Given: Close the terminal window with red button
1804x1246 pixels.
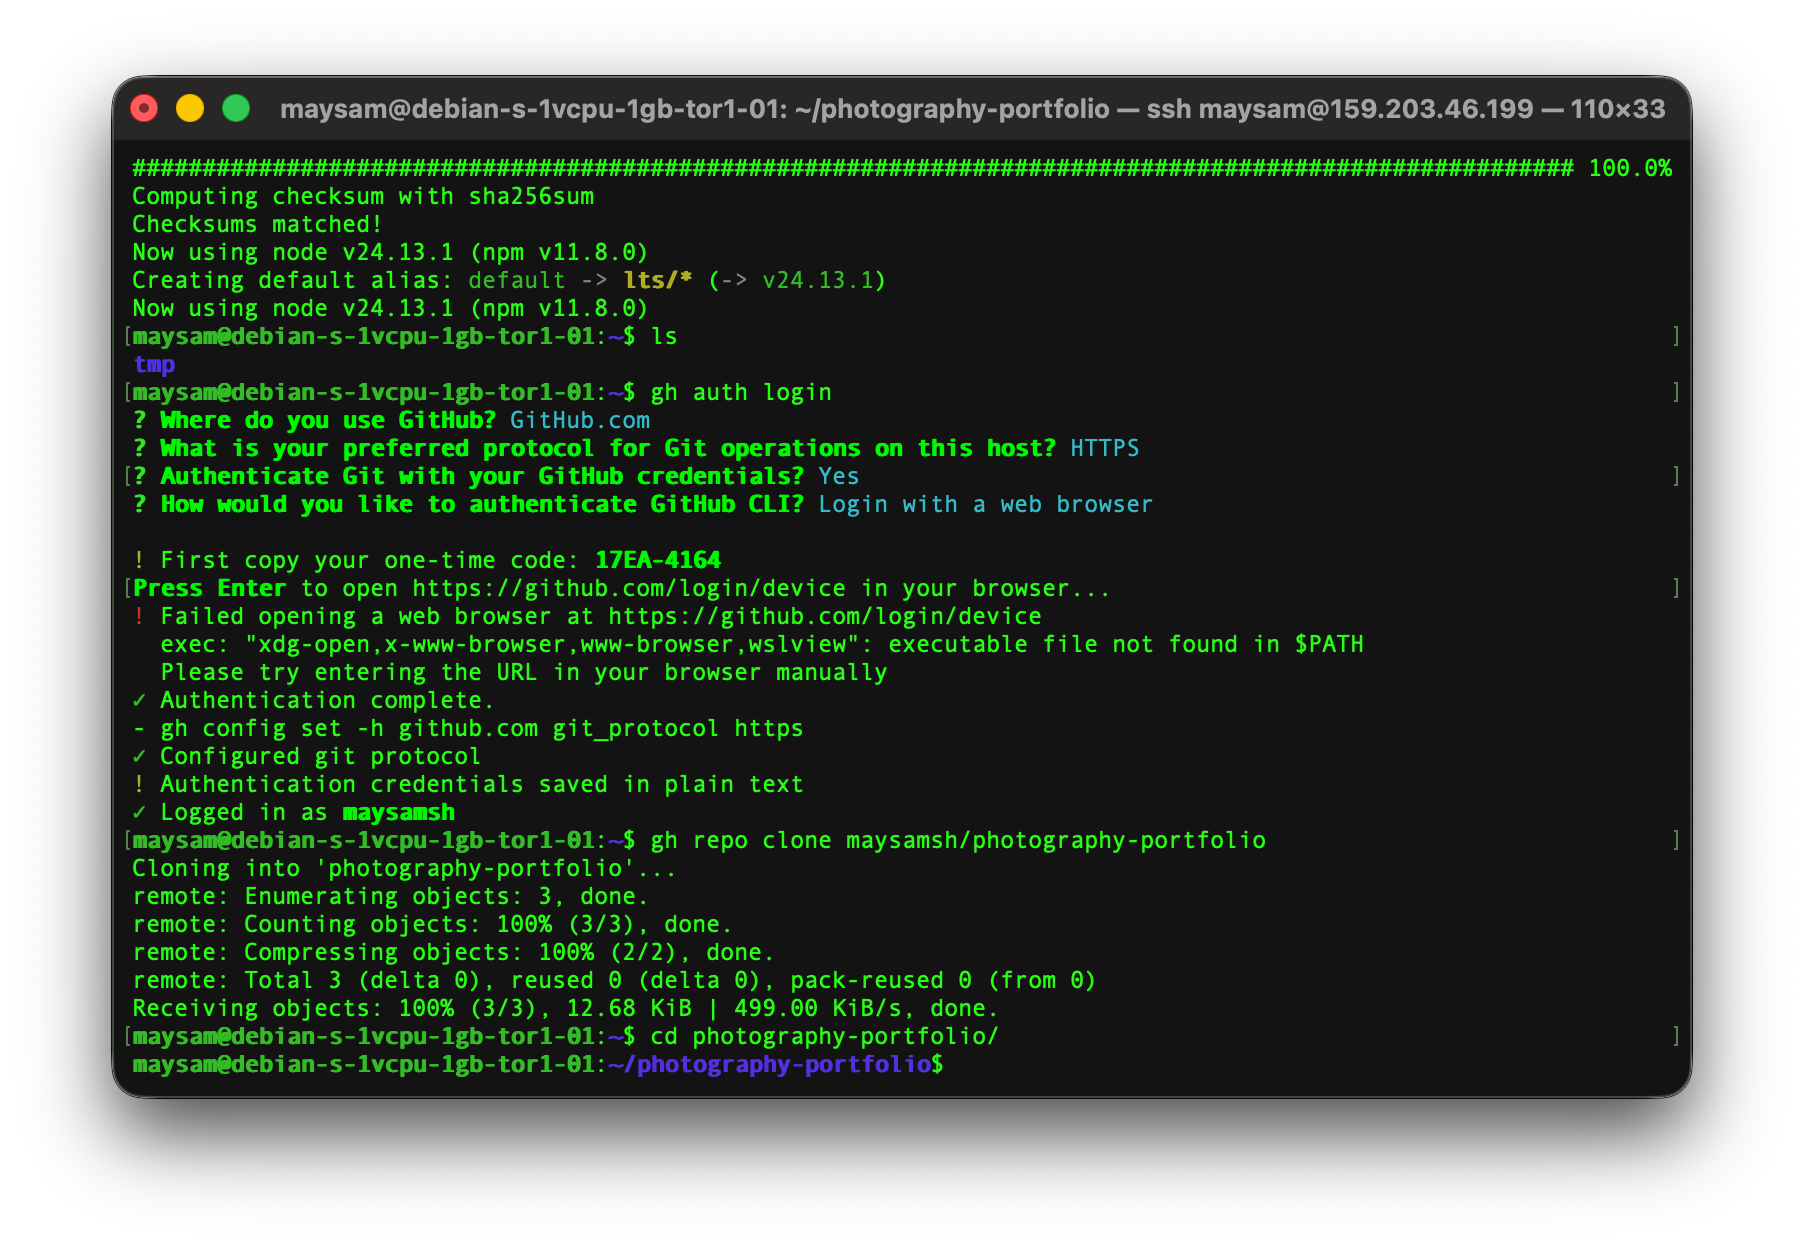Looking at the screenshot, I should (145, 108).
